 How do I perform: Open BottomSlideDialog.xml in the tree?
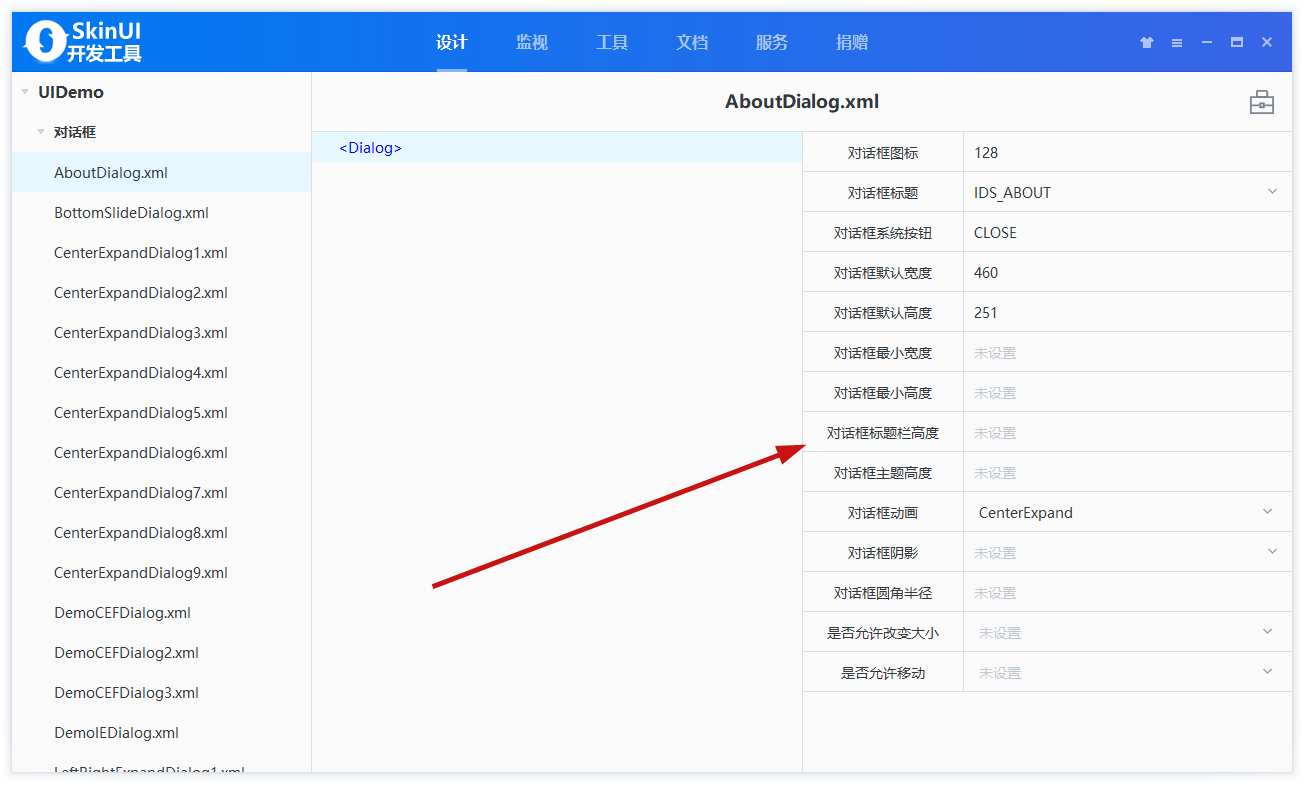click(162, 212)
